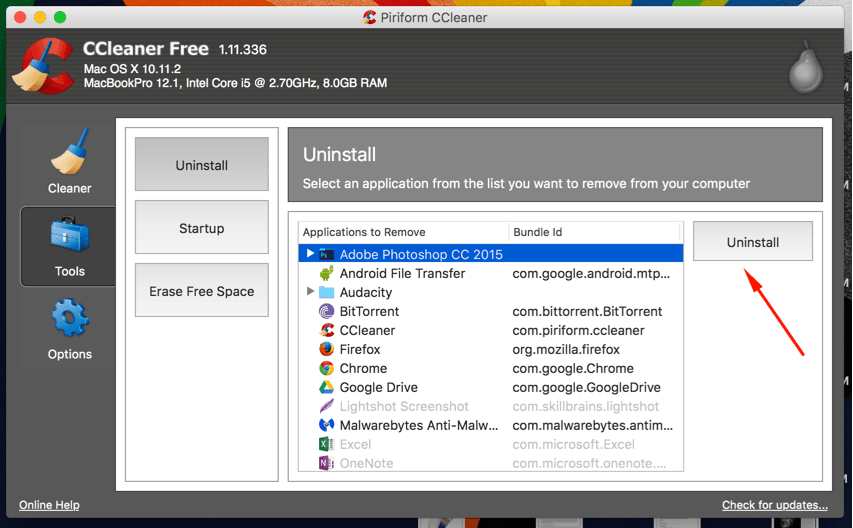
Task: Click bundle id com.bittorrent.BitTorrent
Action: click(x=587, y=312)
